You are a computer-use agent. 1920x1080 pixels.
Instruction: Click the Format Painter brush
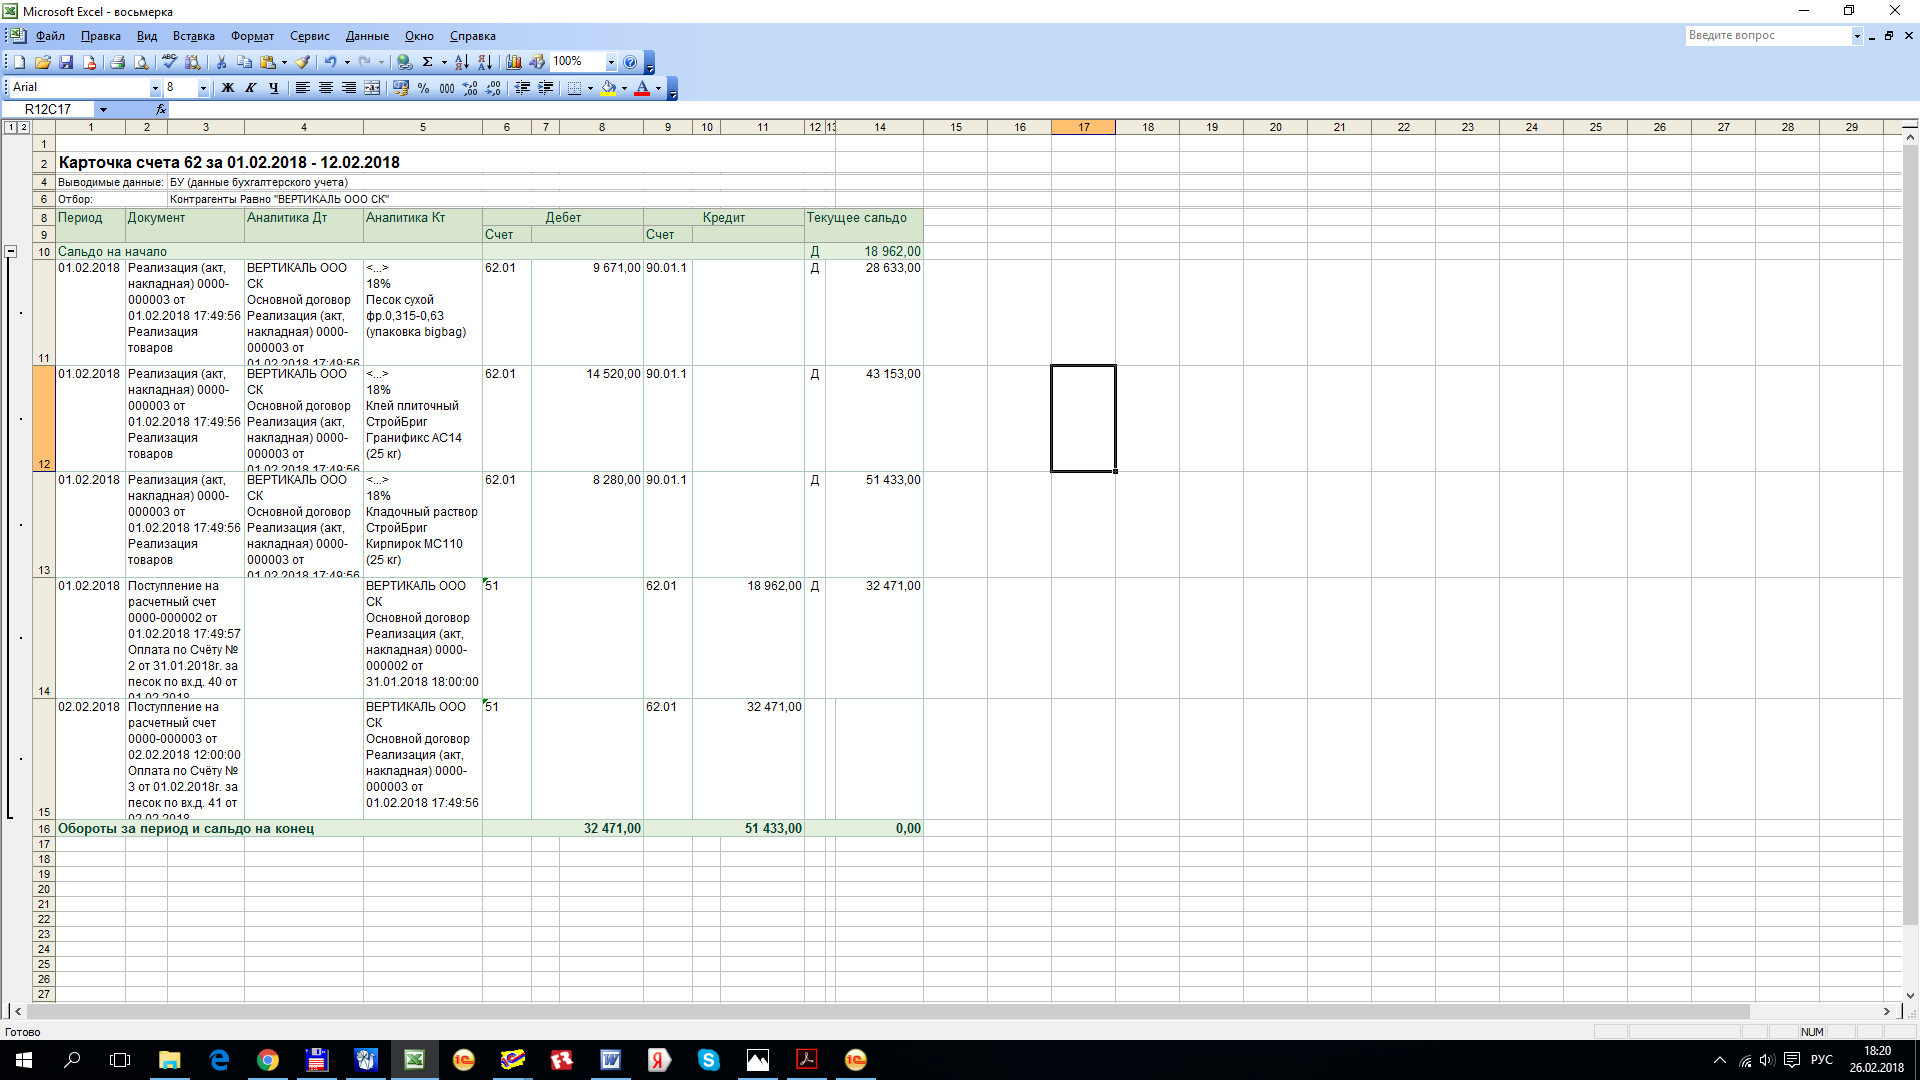click(x=303, y=62)
